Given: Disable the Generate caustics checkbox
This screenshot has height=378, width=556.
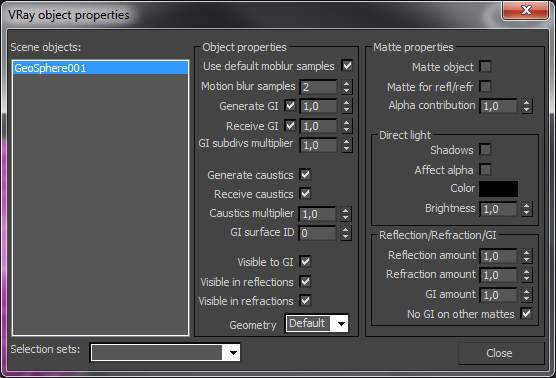Looking at the screenshot, I should click(x=305, y=174).
